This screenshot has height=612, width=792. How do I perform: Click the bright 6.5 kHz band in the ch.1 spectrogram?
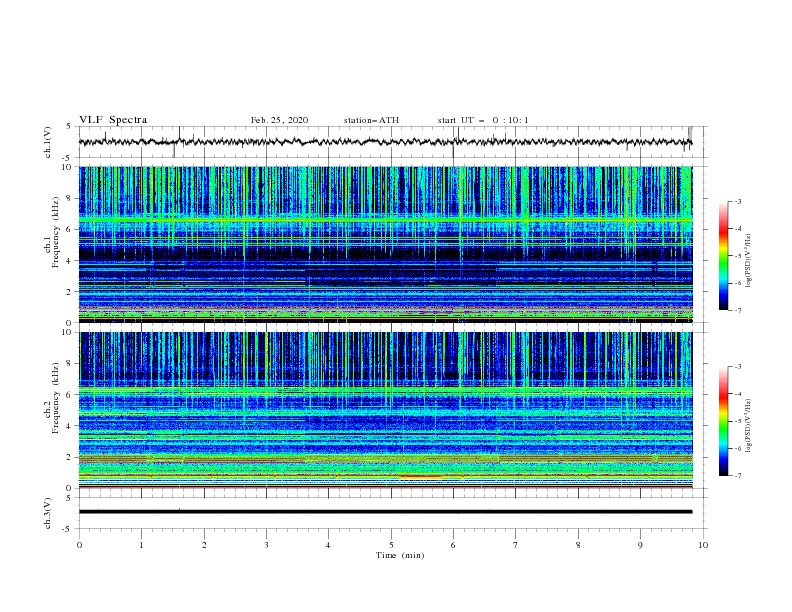pos(385,220)
